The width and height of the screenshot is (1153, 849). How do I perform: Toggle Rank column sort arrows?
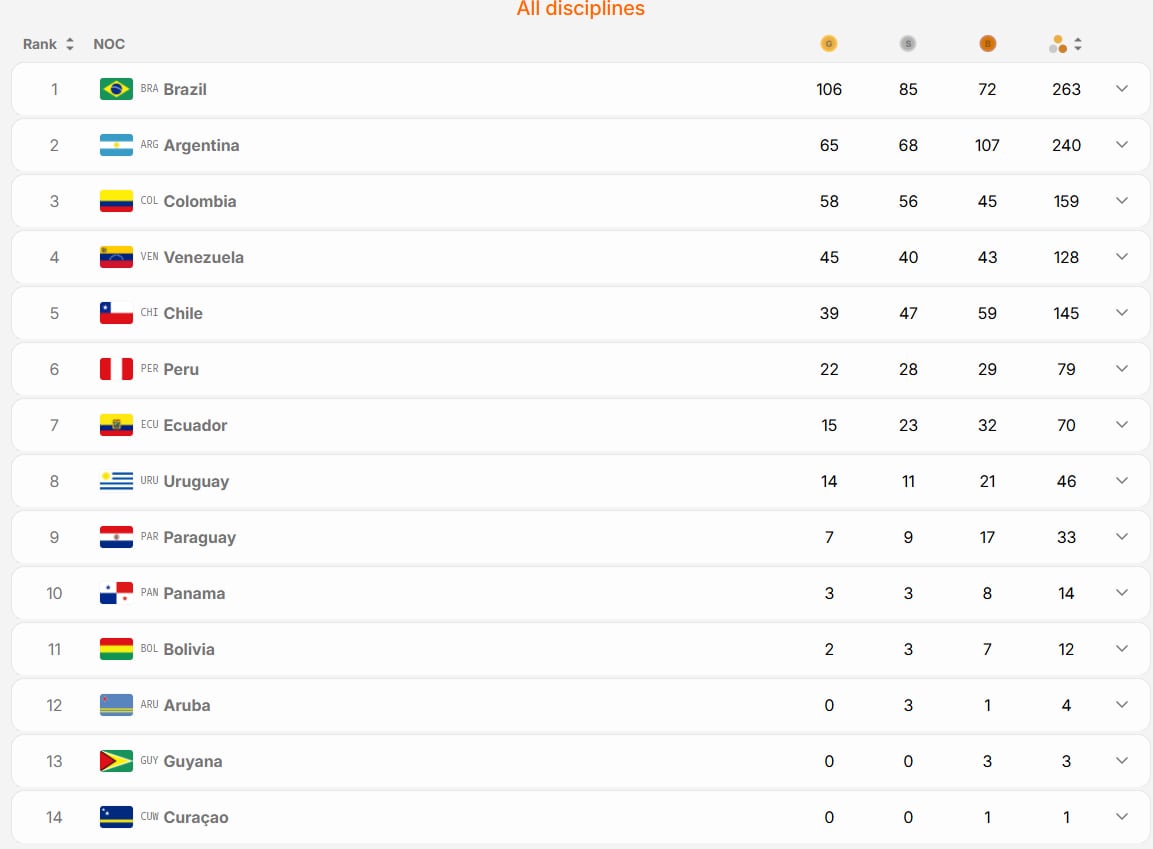coord(70,44)
